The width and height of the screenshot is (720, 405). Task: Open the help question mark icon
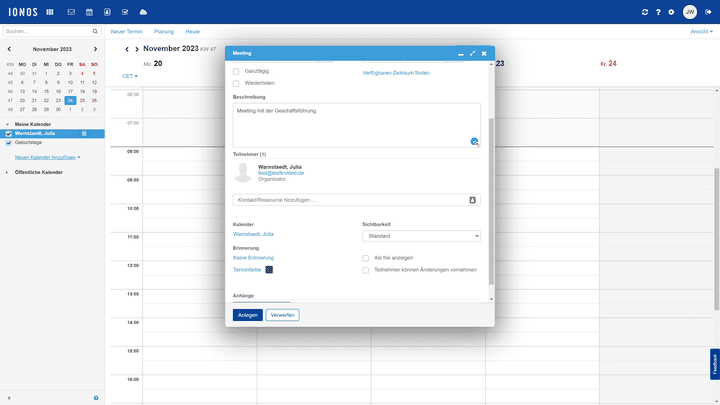658,12
